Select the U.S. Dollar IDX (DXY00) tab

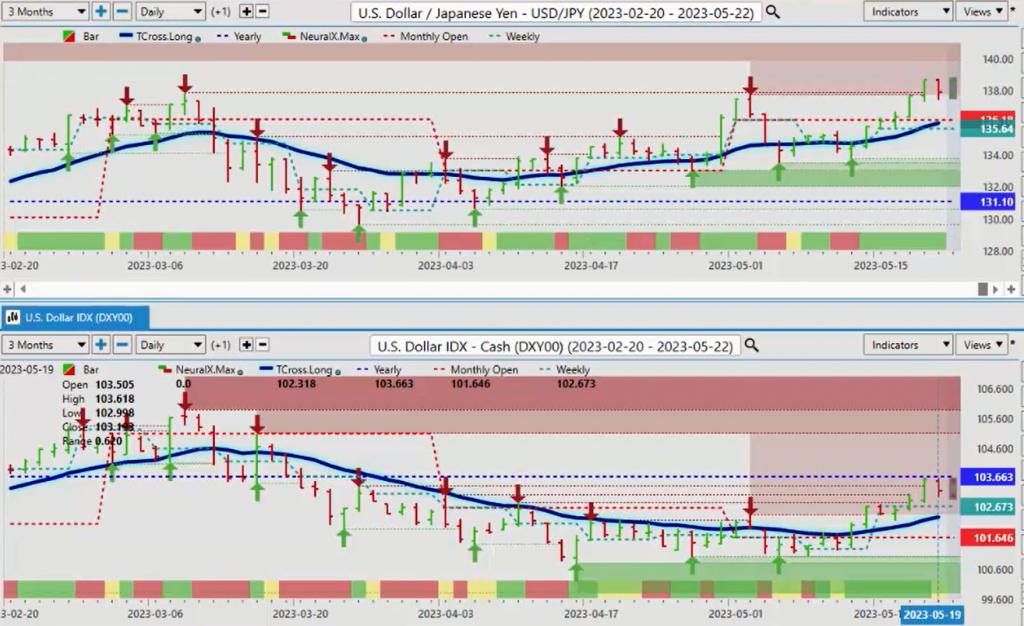point(75,317)
